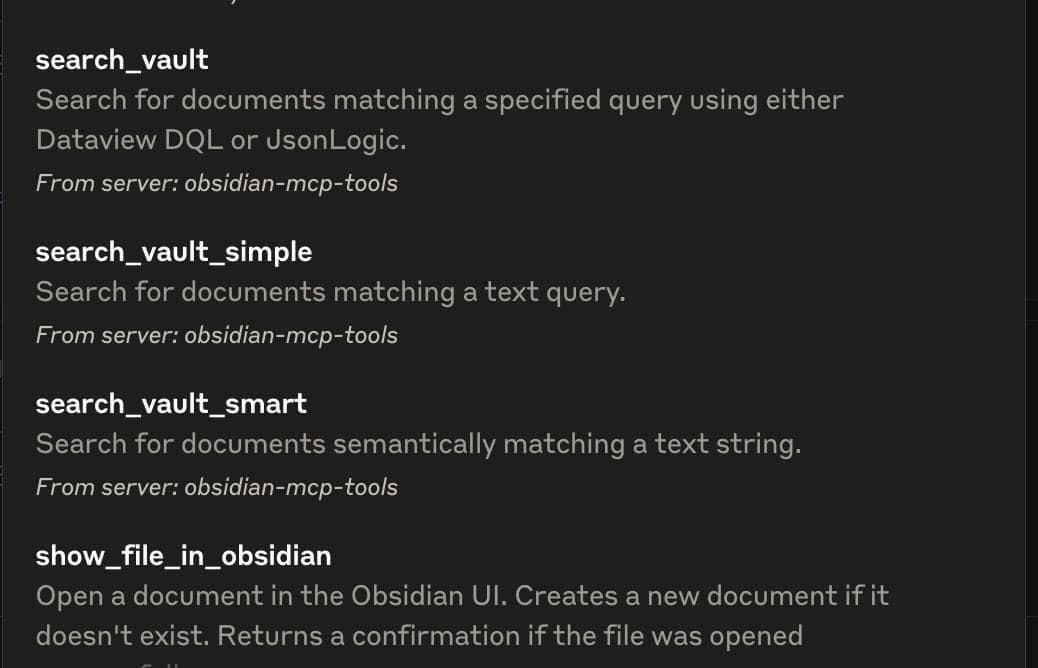Screen dimensions: 1038x668
Task: Click the server label under search_vault_smart
Action: click(216, 487)
